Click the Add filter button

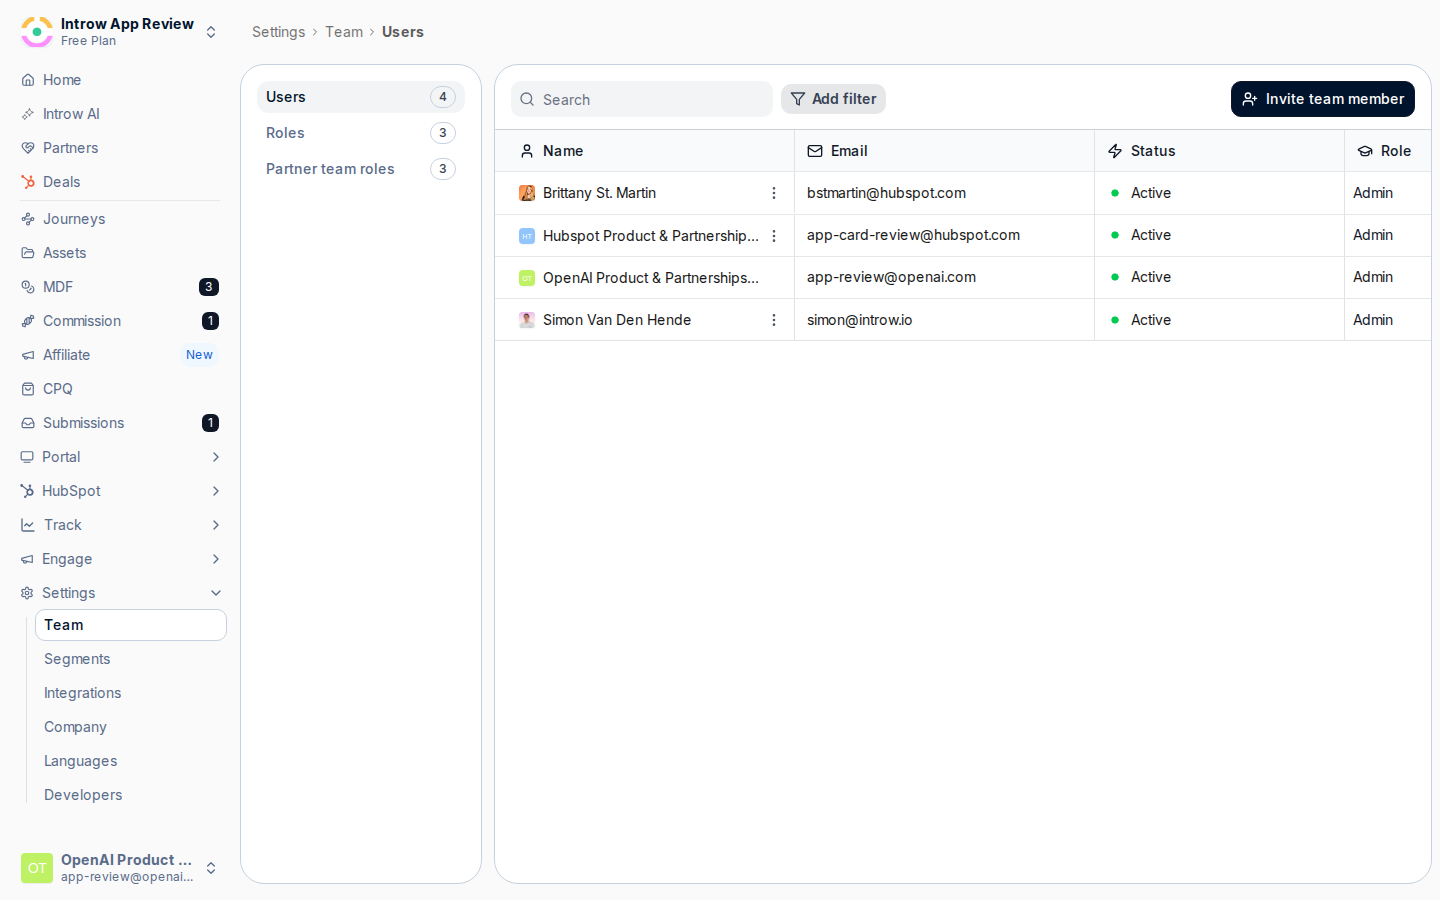833,99
